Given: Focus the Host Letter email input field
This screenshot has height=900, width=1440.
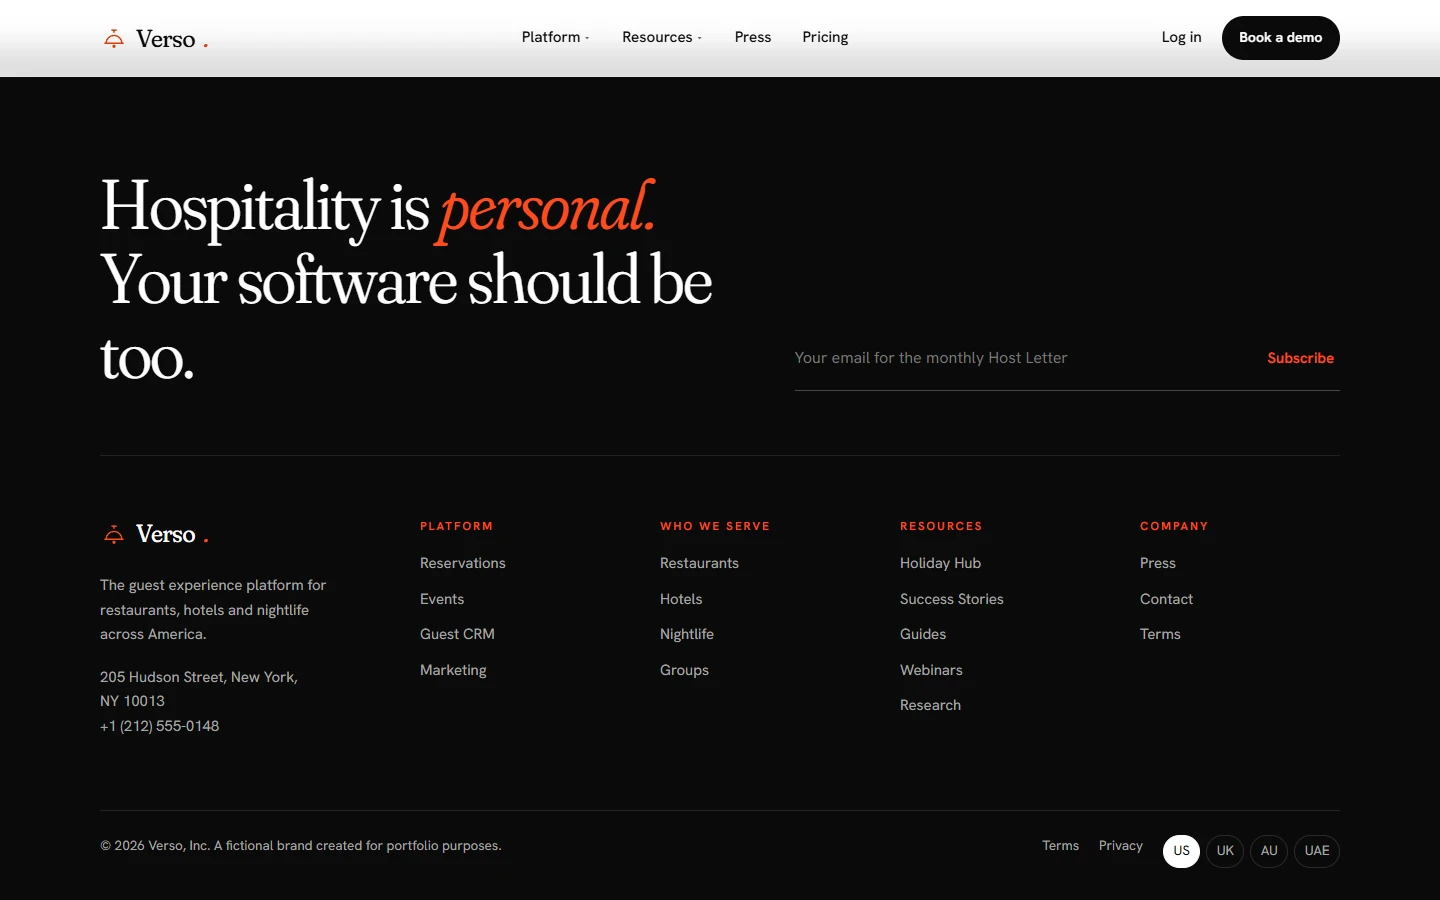Looking at the screenshot, I should click(1021, 358).
